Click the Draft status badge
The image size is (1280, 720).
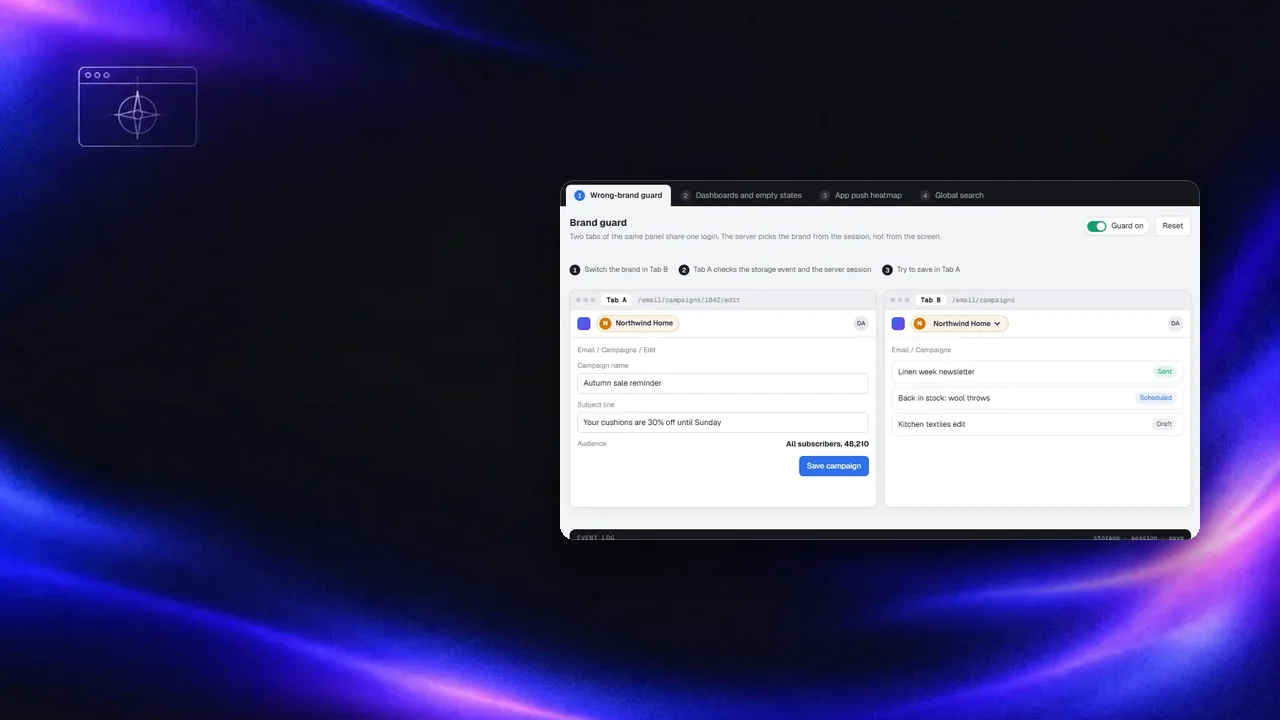(1164, 424)
